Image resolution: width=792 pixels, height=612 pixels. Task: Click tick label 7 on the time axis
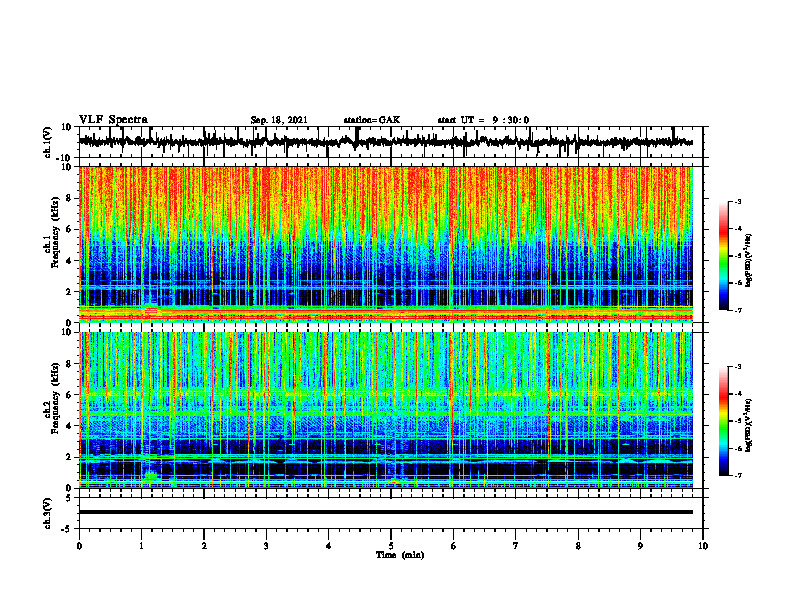pos(516,546)
